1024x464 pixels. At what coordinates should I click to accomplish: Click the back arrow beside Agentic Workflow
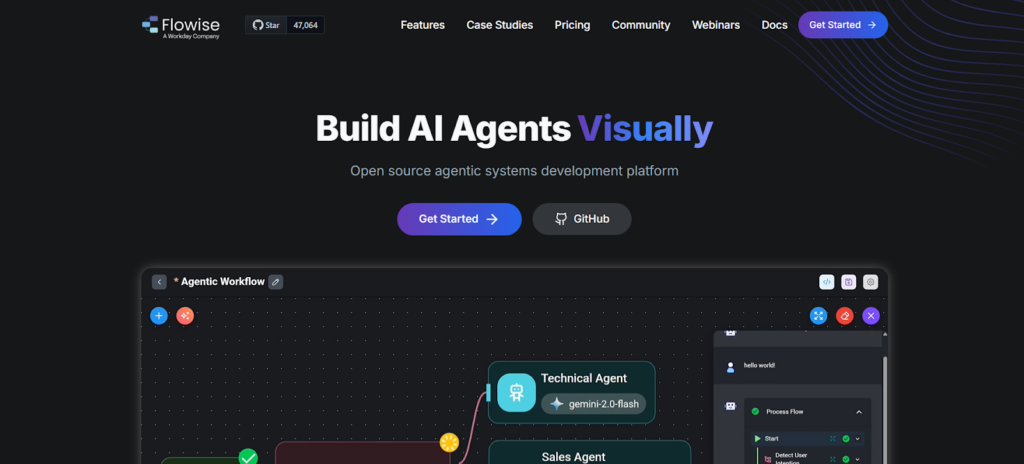pos(159,282)
